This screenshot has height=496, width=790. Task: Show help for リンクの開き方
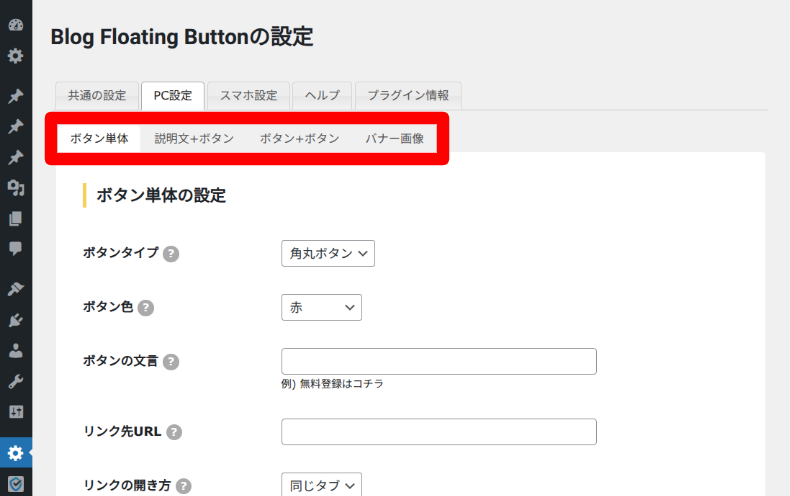[x=183, y=486]
